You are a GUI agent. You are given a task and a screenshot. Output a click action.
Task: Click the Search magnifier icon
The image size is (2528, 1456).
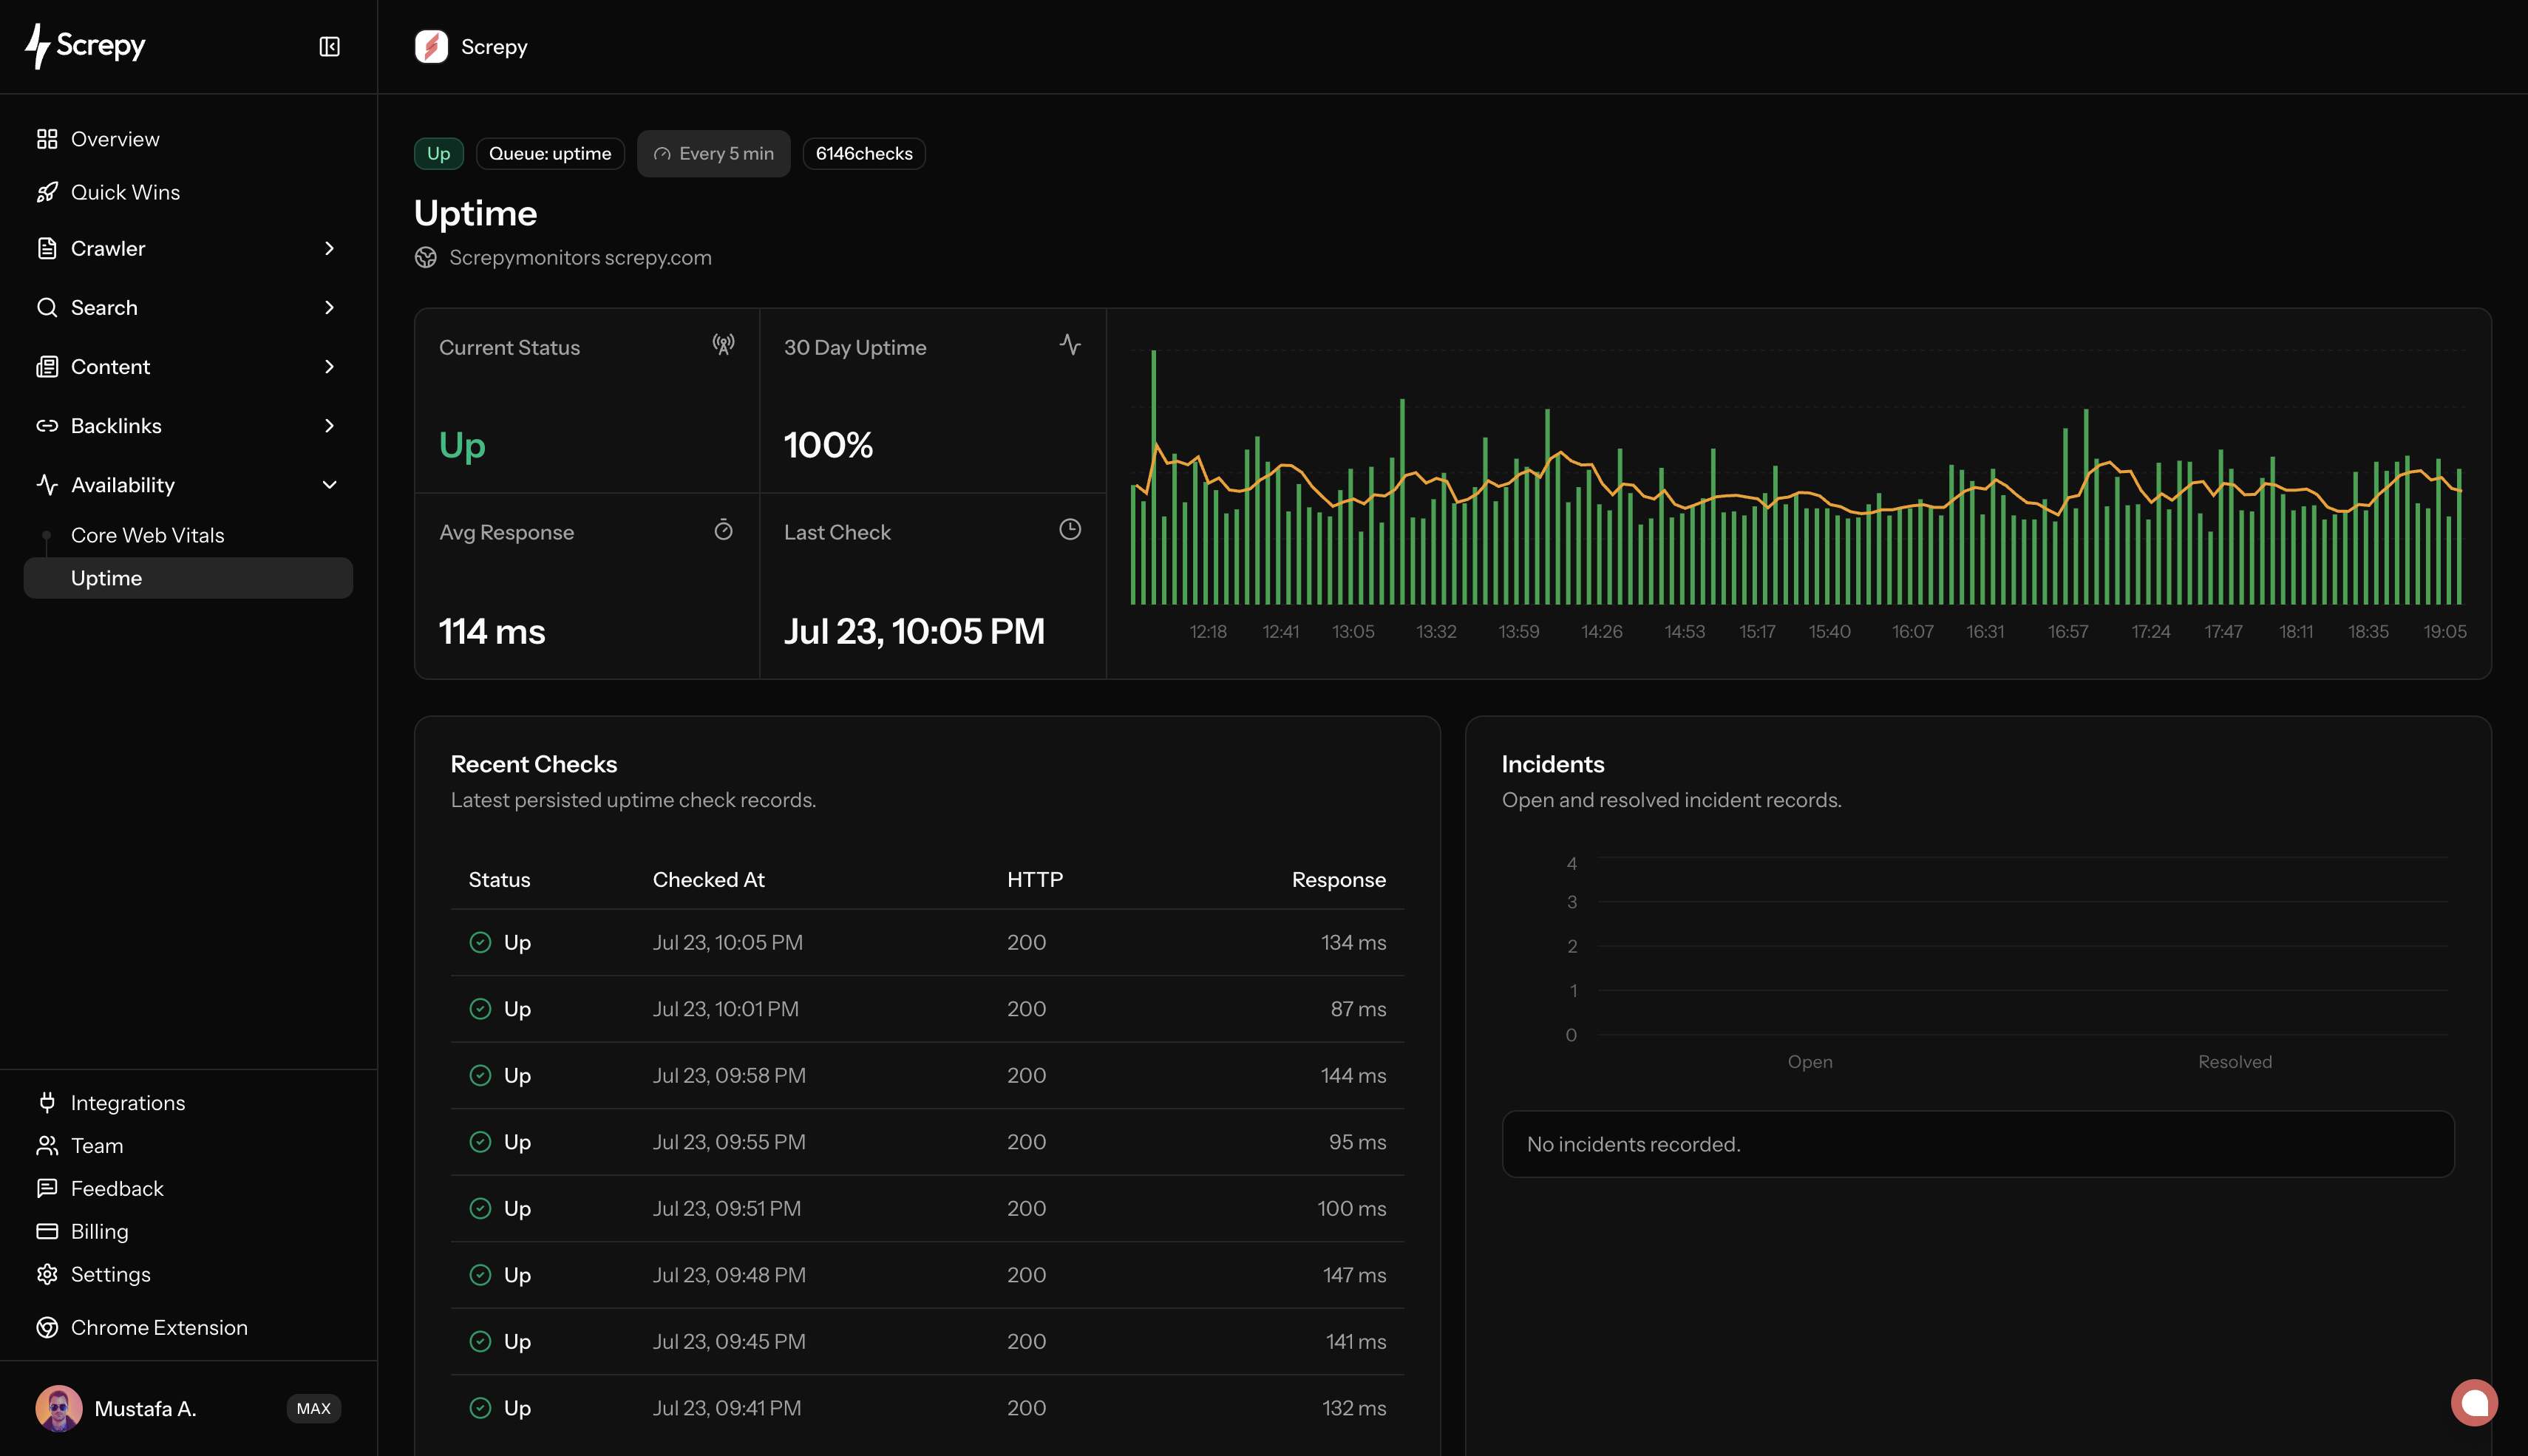(47, 307)
